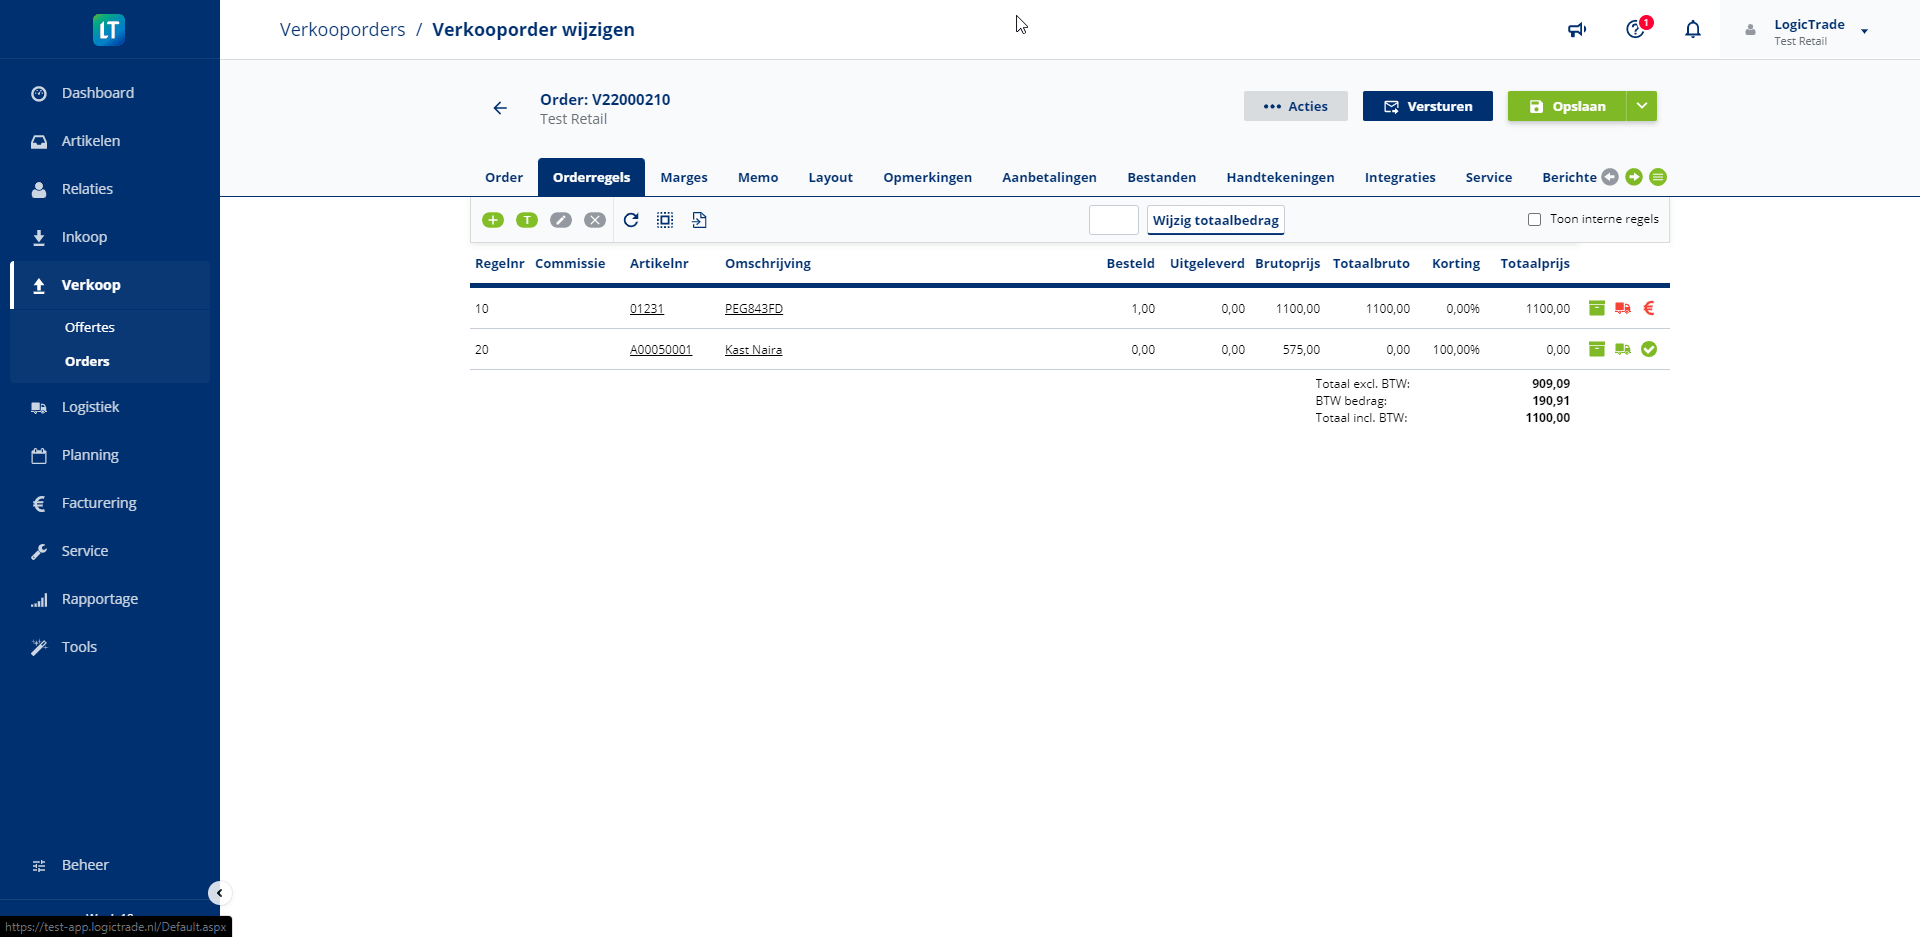This screenshot has width=1920, height=937.
Task: Click the Versturen button
Action: coord(1427,106)
